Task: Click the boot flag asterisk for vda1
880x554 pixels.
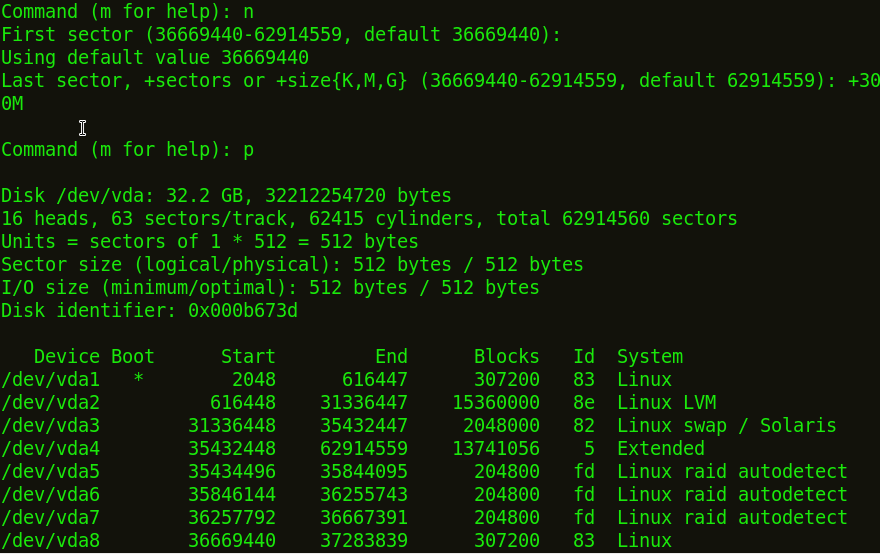Action: 139,379
